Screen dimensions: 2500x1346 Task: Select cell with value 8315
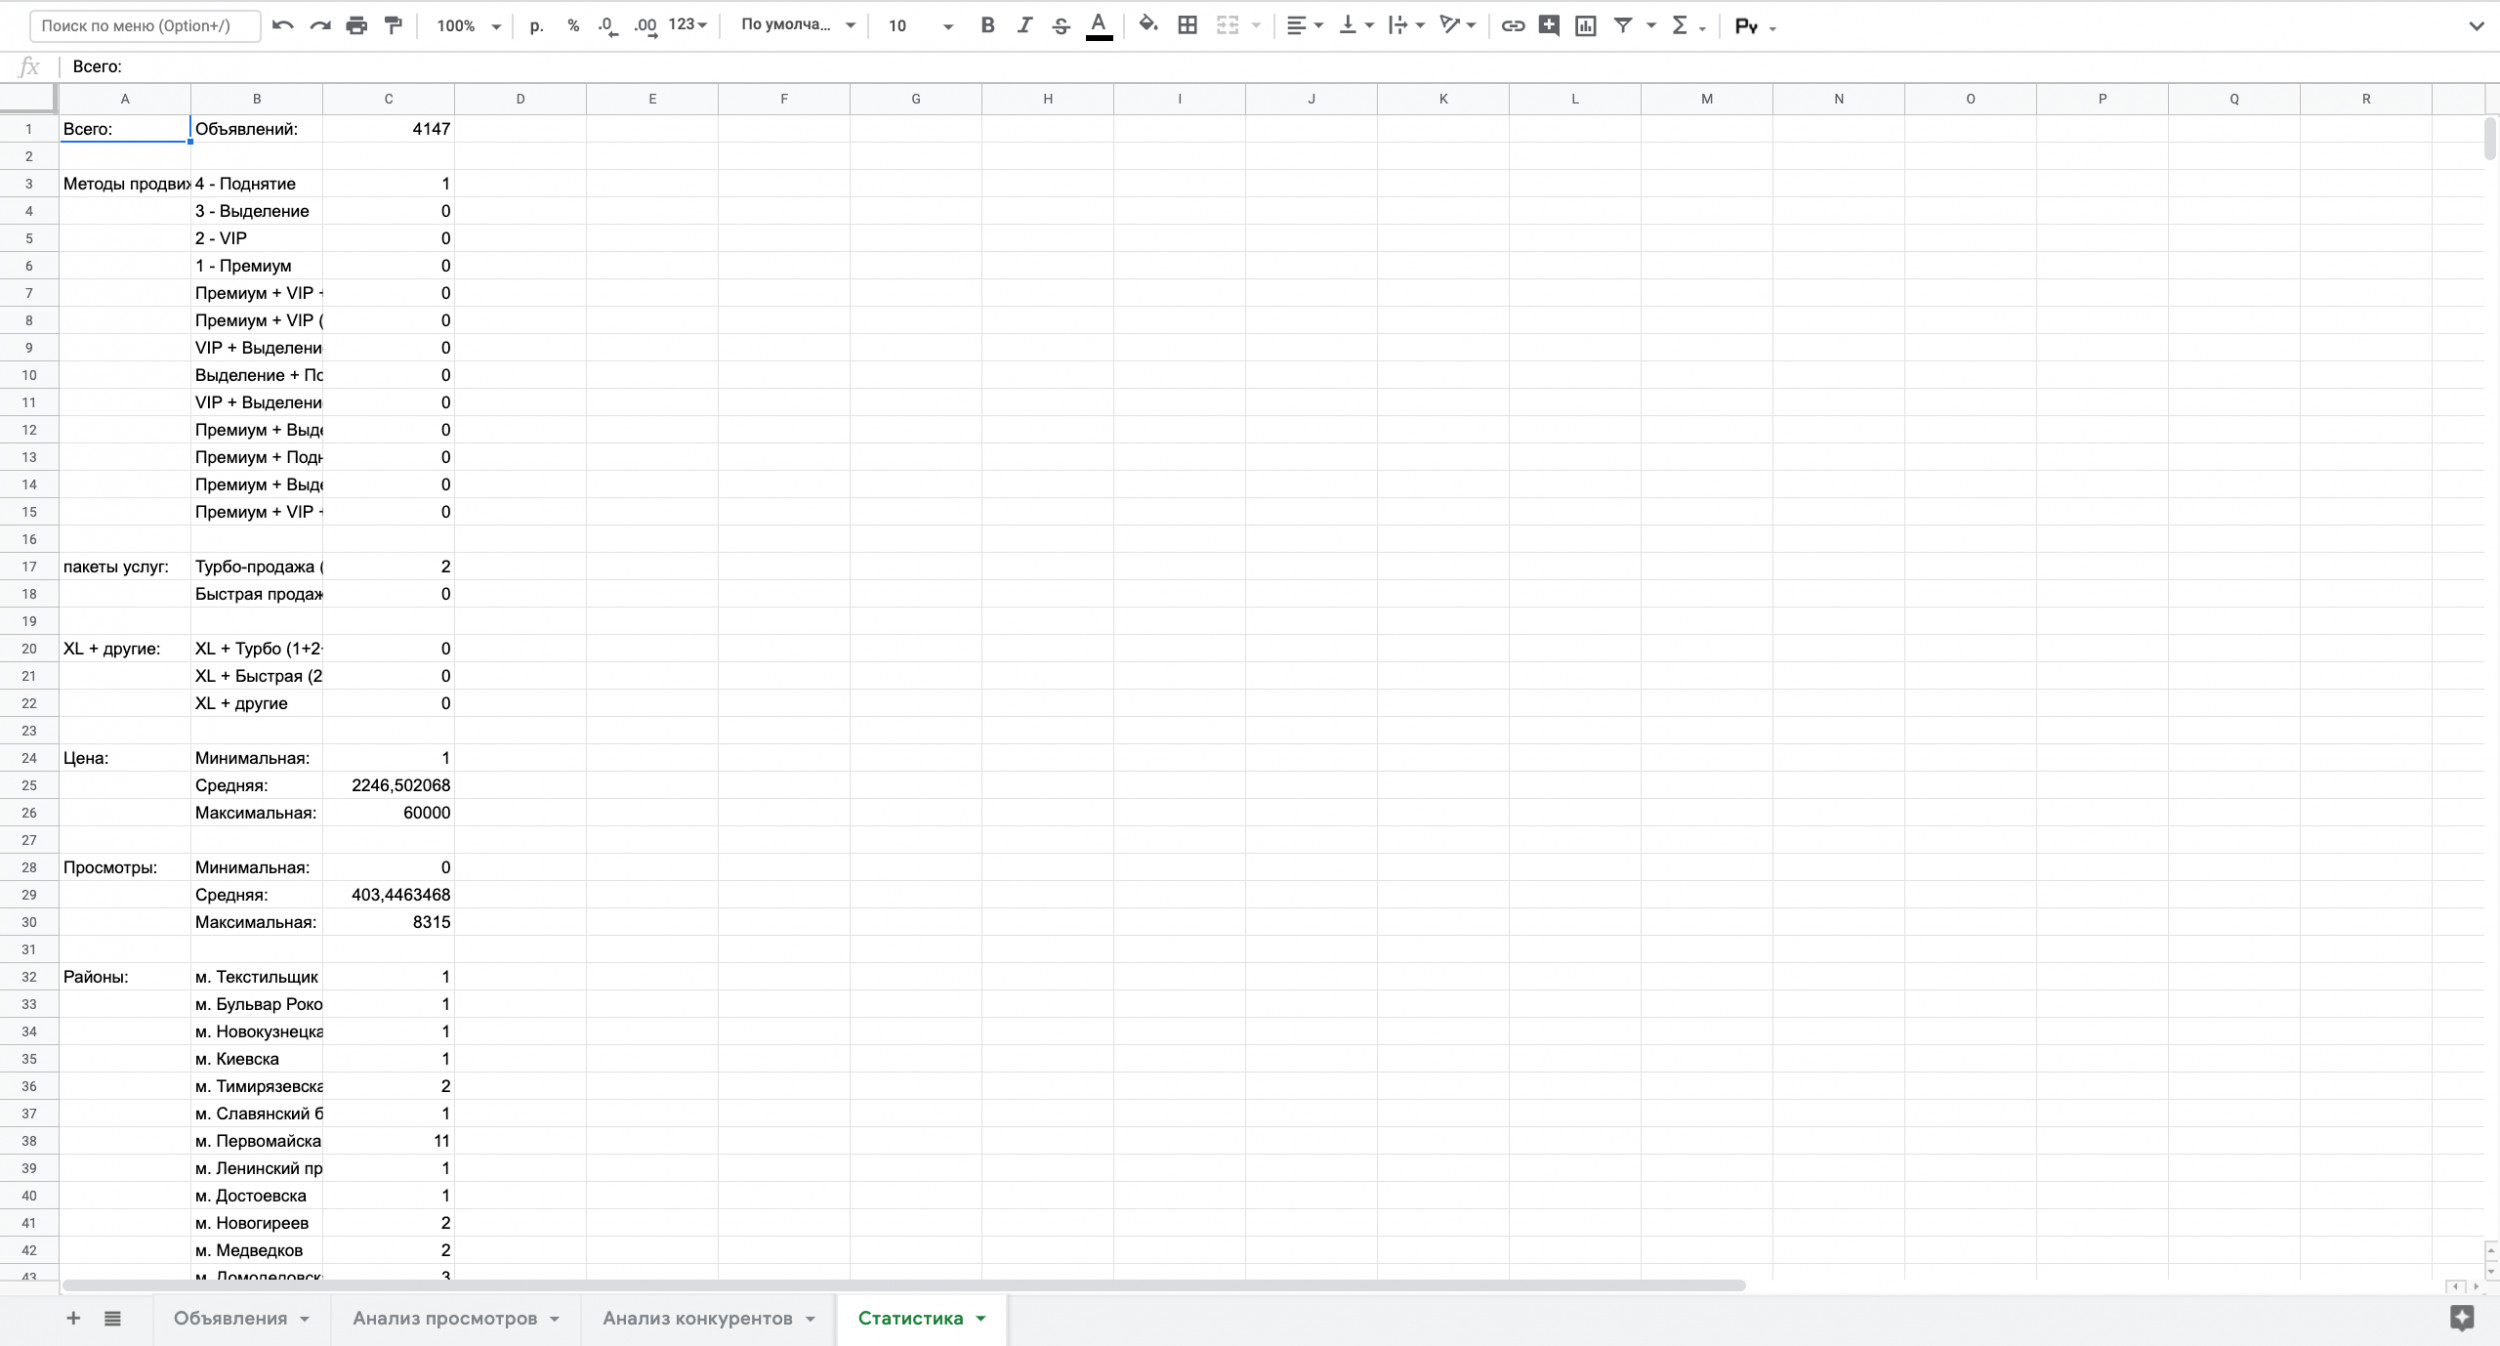point(388,922)
